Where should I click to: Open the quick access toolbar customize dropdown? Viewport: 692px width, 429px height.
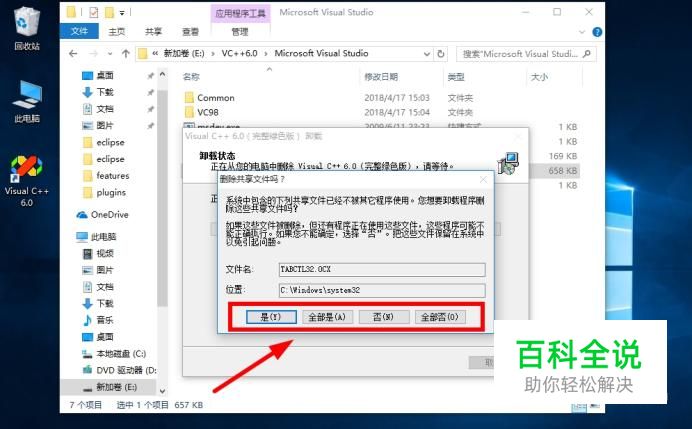pos(122,12)
